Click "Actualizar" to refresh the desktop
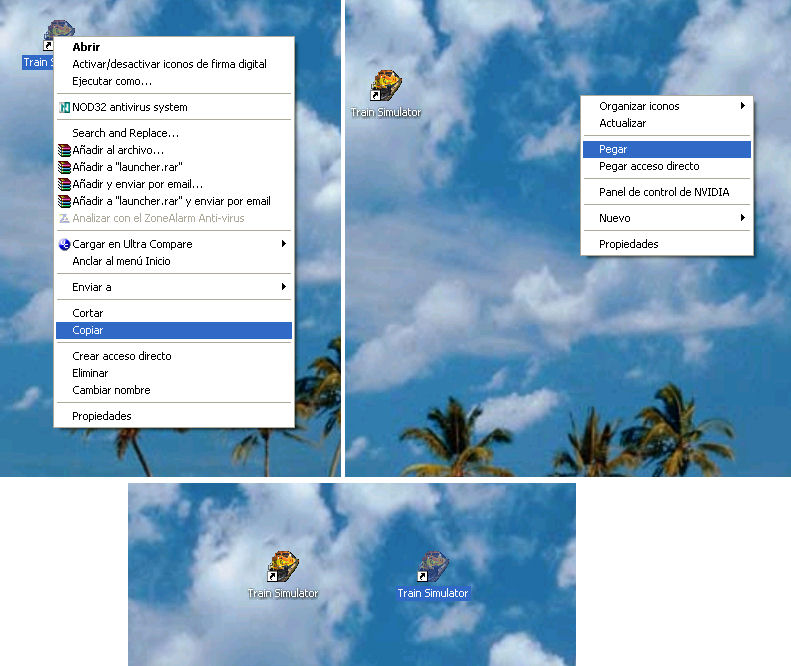This screenshot has width=791, height=666. point(622,123)
